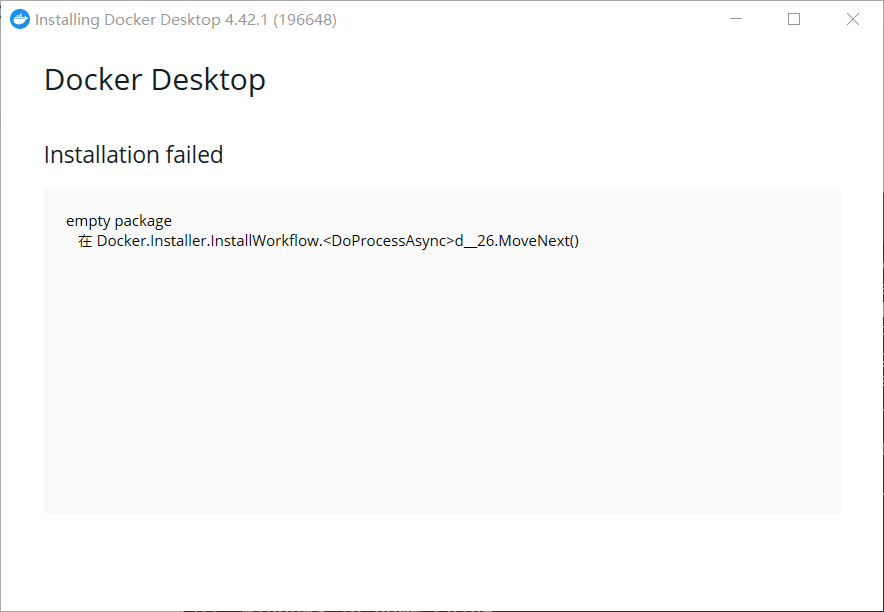This screenshot has width=884, height=612.
Task: Click blank white area below error panel
Action: tap(442, 561)
